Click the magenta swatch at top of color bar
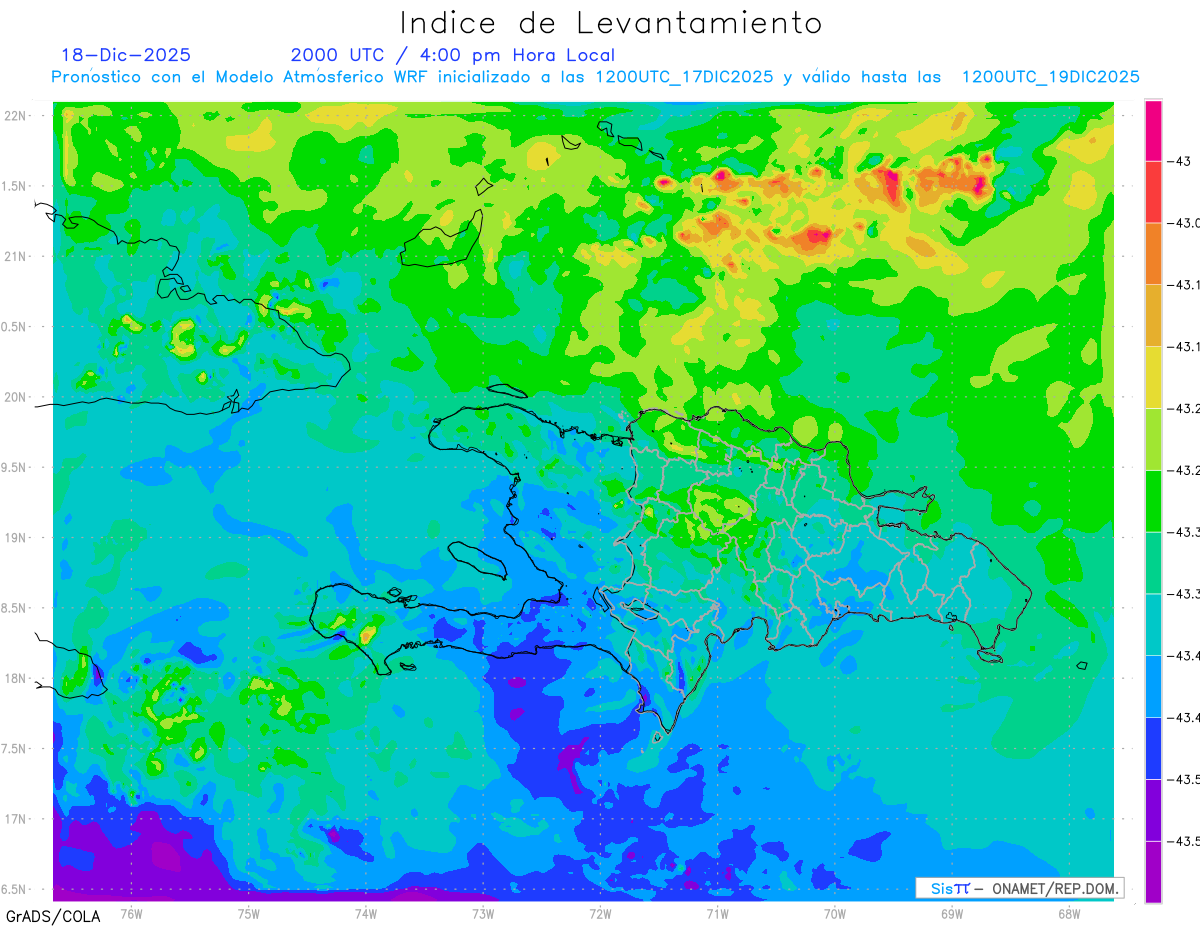This screenshot has height=927, width=1200. [1153, 130]
